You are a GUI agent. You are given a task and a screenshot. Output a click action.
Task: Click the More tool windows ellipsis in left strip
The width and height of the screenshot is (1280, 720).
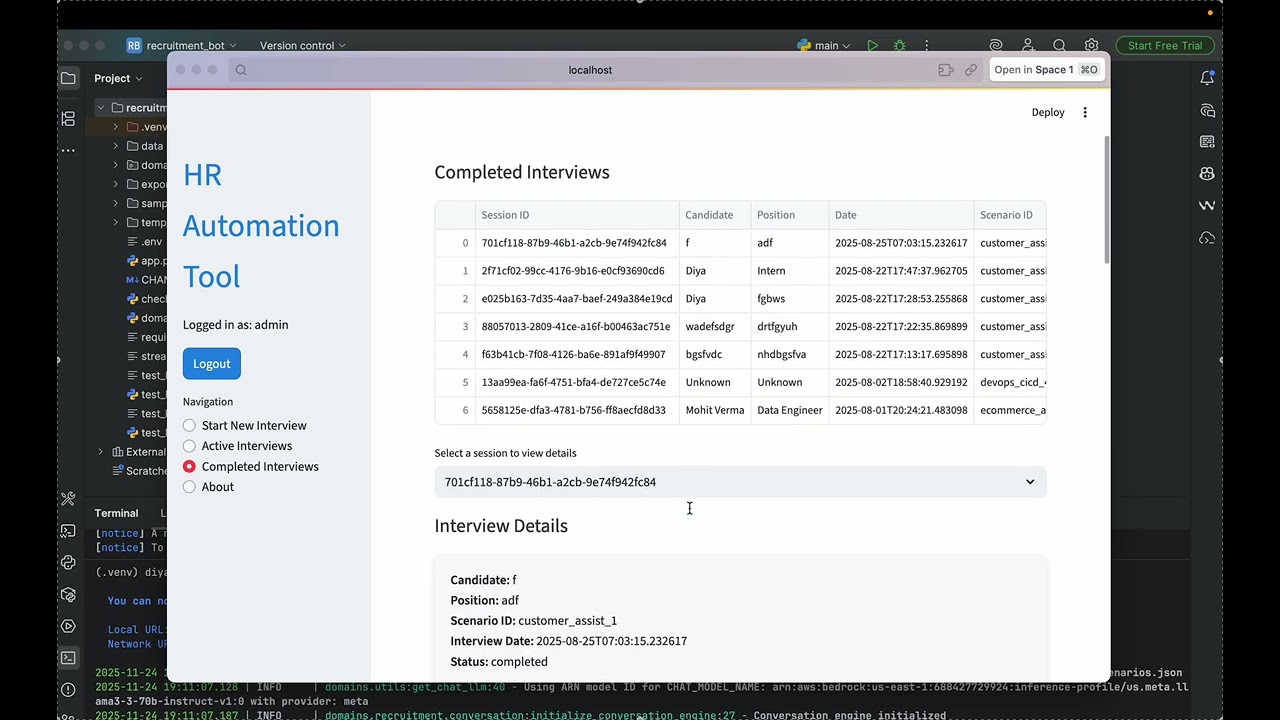(x=68, y=150)
